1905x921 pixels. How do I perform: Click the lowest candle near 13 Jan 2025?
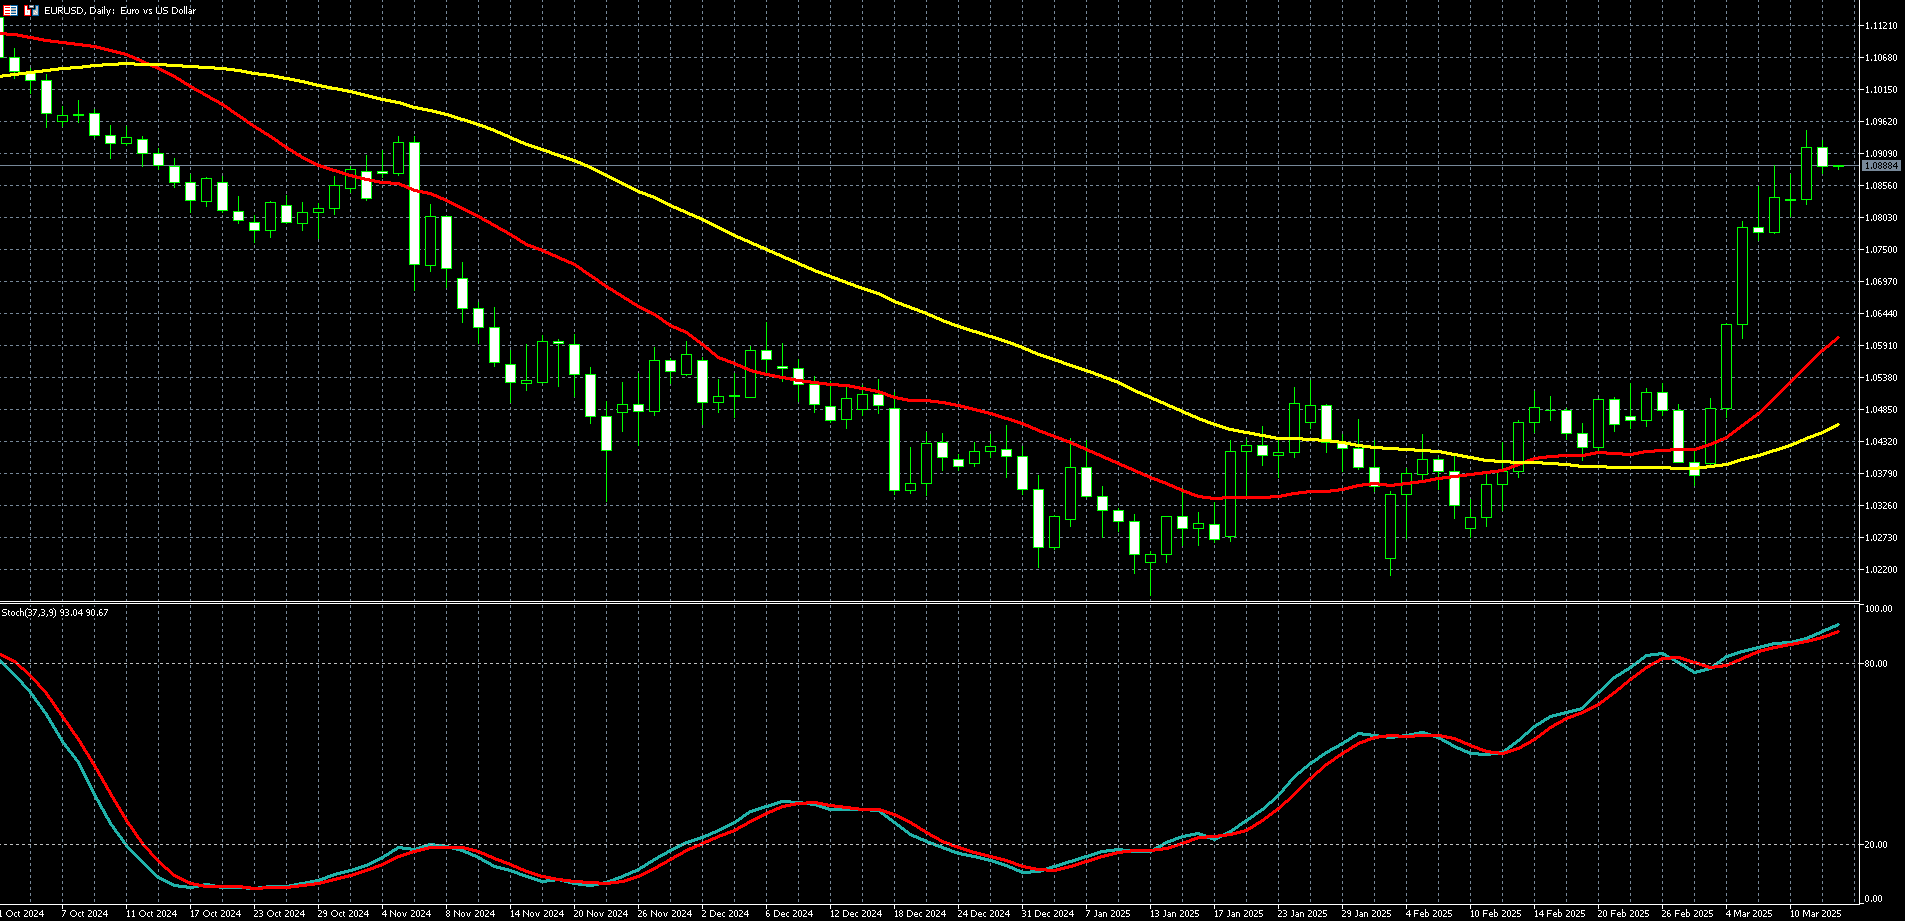1150,558
